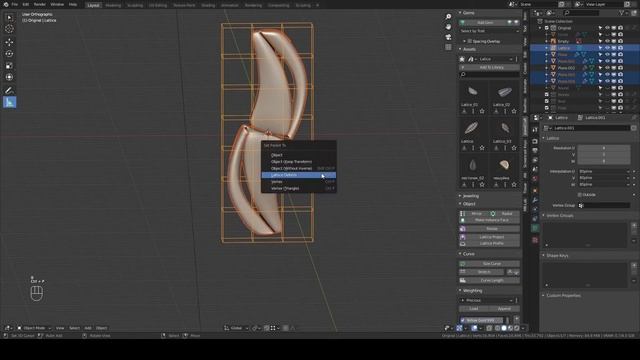This screenshot has height=360, width=640.
Task: Open the Global transform orientation dropdown
Action: [x=236, y=328]
